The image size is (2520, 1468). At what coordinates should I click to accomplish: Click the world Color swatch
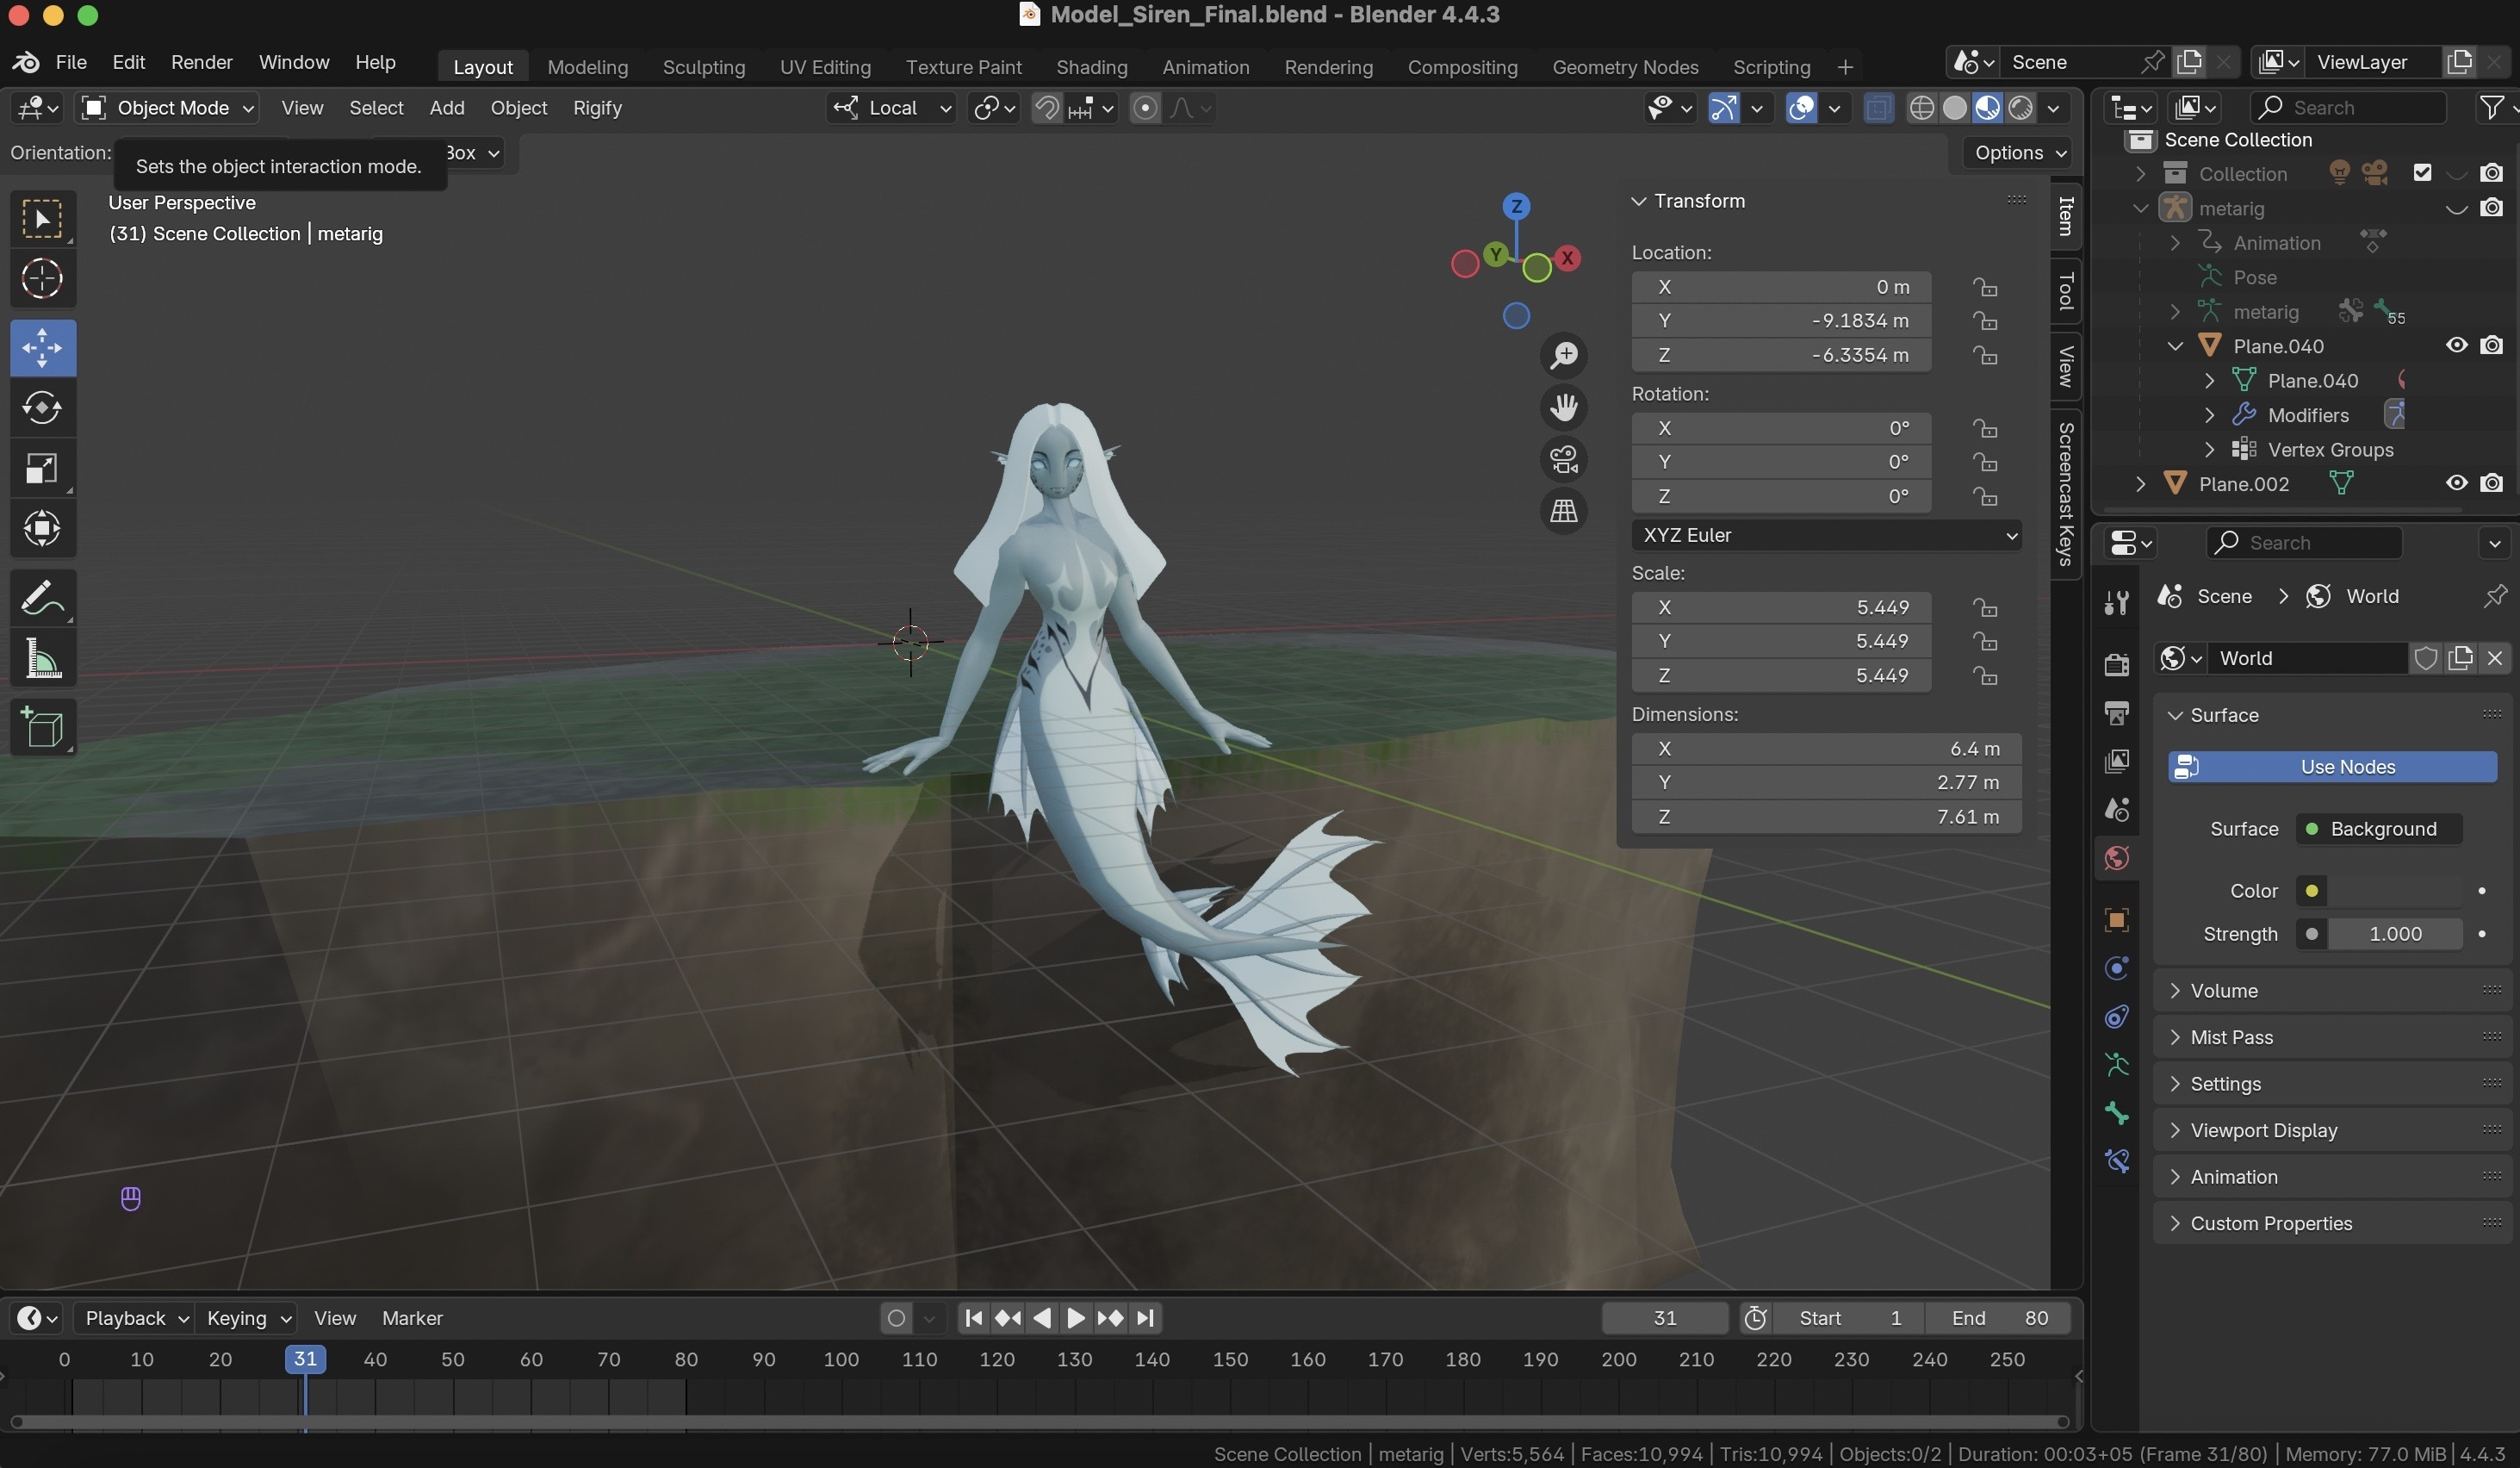click(x=2393, y=891)
